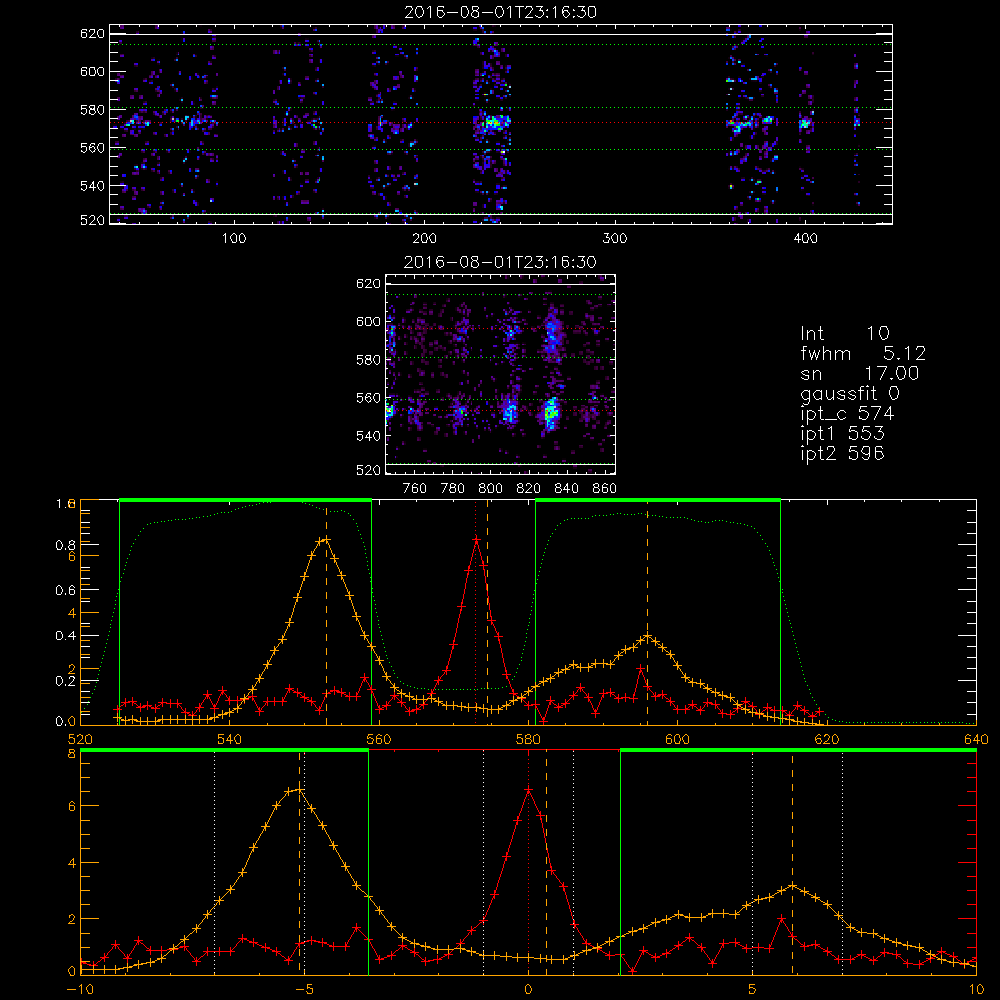The width and height of the screenshot is (1000, 1000).
Task: Click the orange peak near 6 in the bottom plot
Action: pyautogui.click(x=792, y=885)
